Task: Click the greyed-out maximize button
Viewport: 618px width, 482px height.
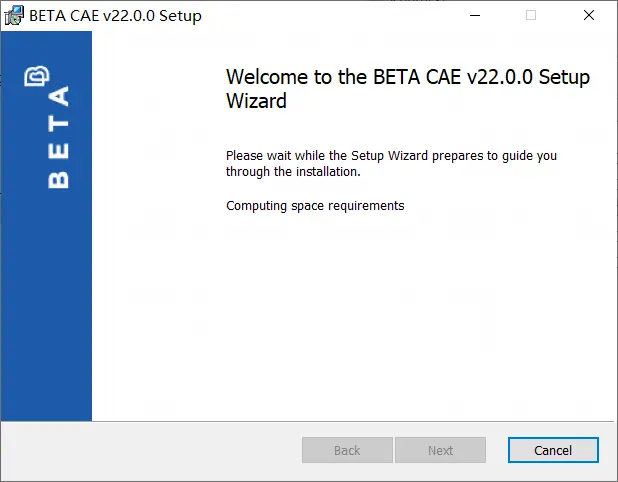Action: click(531, 15)
